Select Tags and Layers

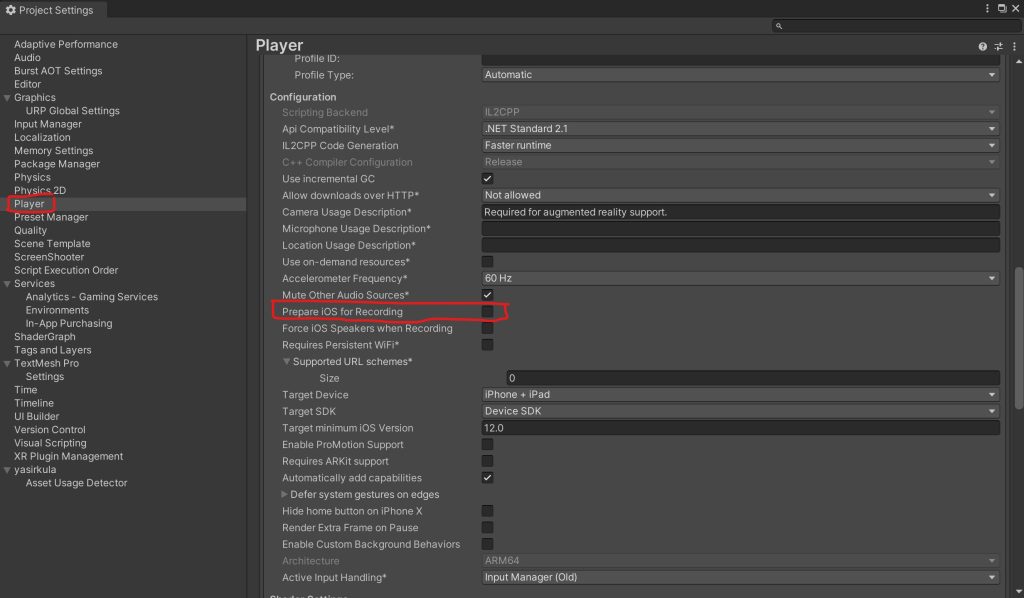click(53, 350)
